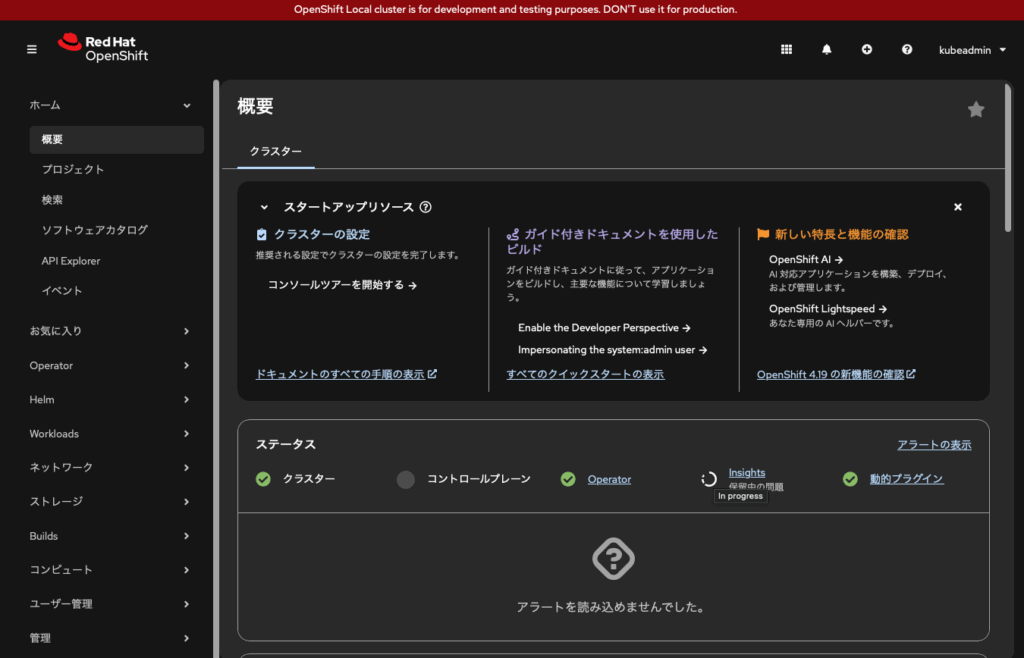Click the plus quick-create icon
The height and width of the screenshot is (658, 1024).
pos(866,49)
